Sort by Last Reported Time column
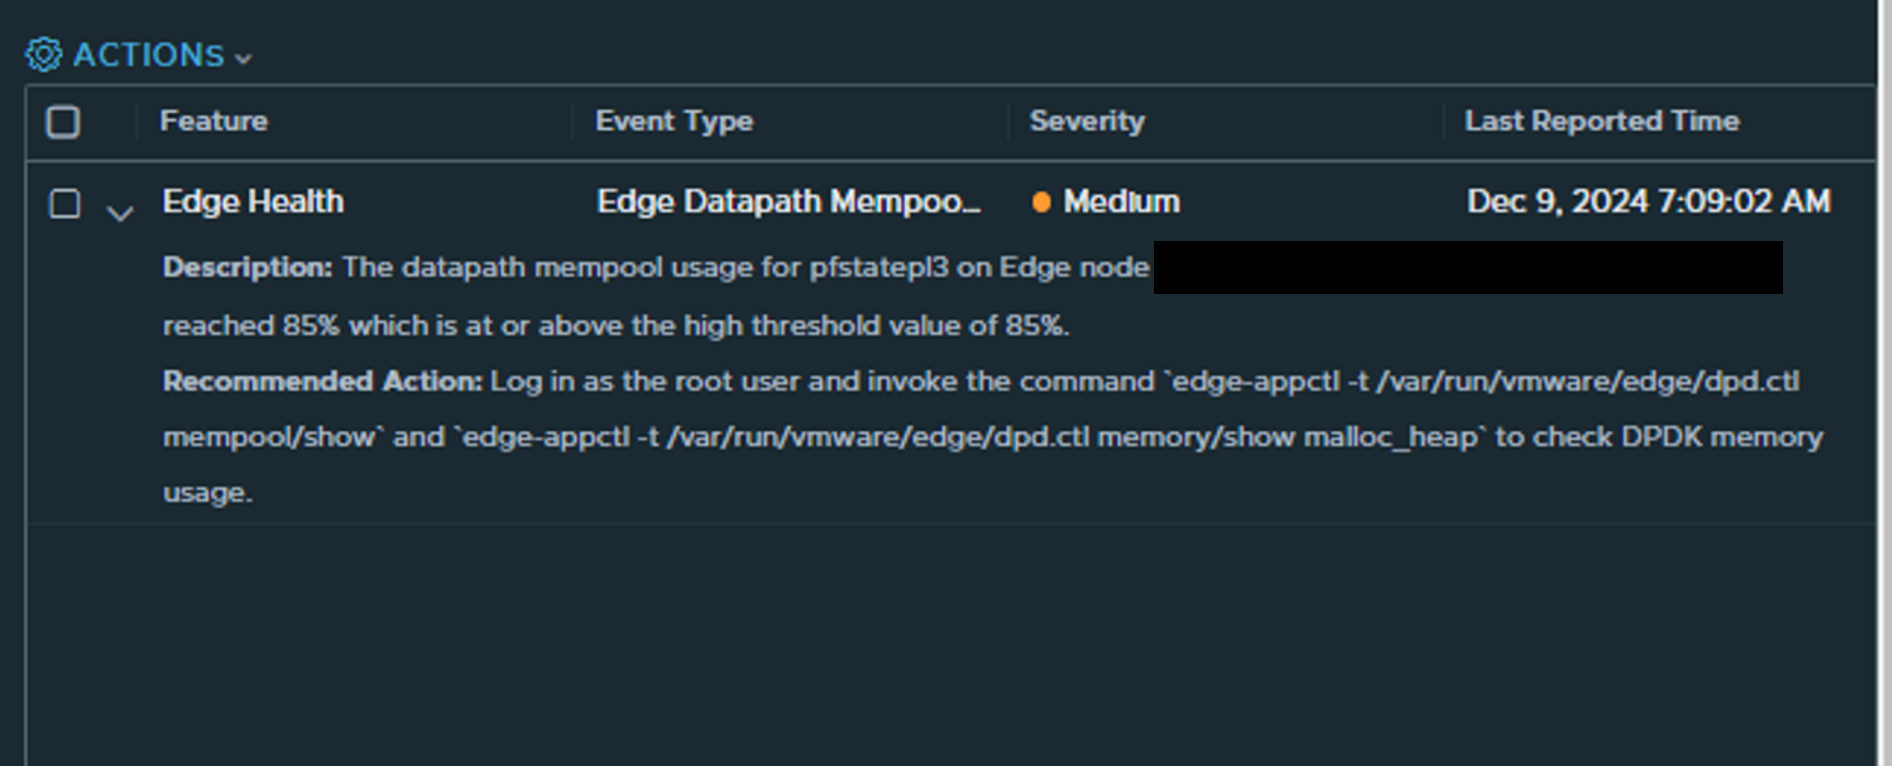 (1603, 121)
